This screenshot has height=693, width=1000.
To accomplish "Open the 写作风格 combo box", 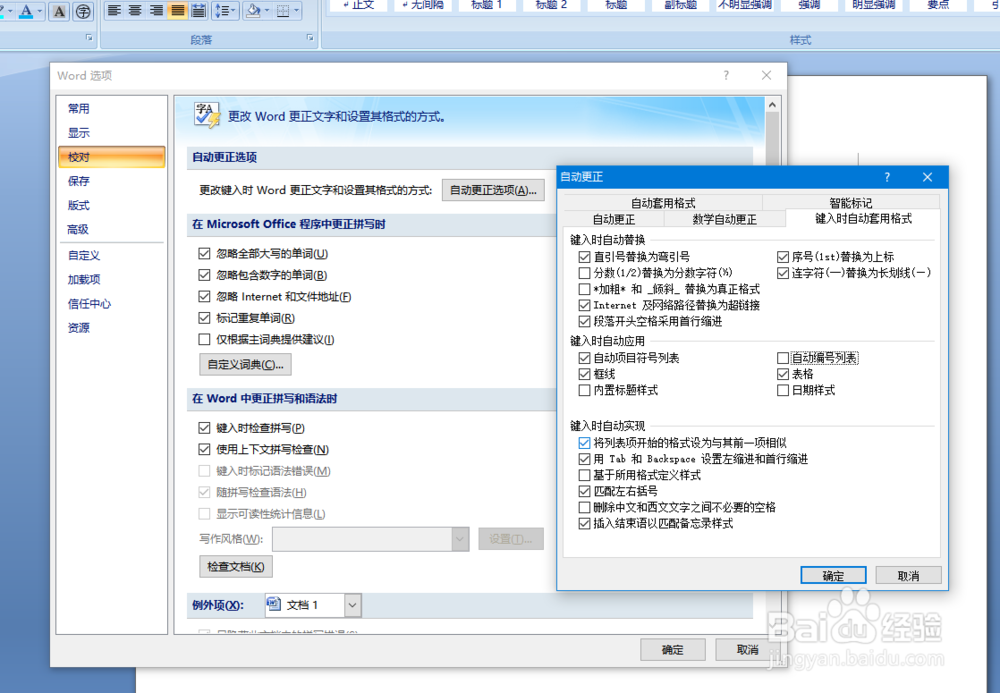I will pos(371,539).
